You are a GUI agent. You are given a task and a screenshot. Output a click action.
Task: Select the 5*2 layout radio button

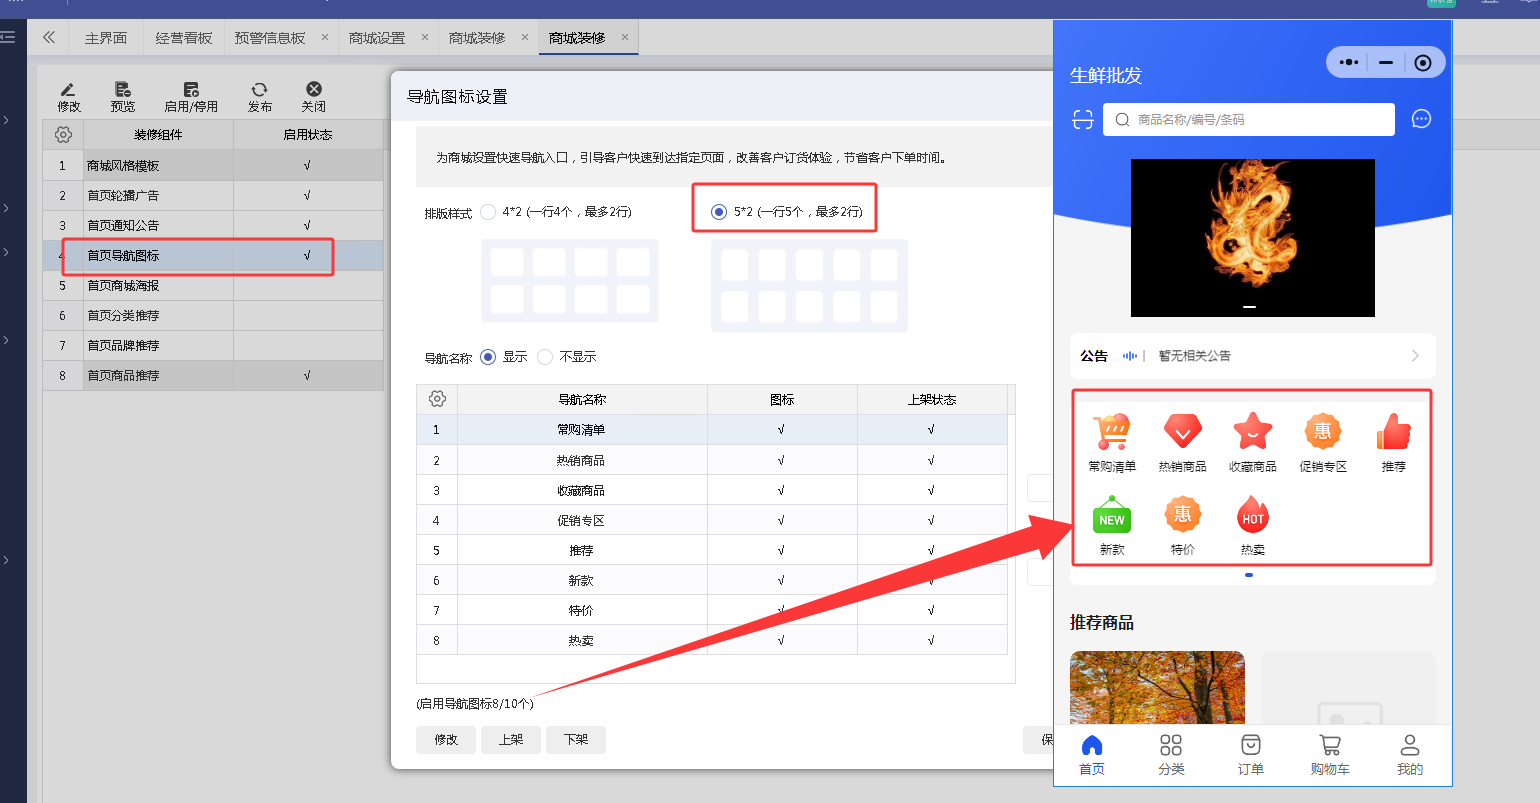(719, 212)
